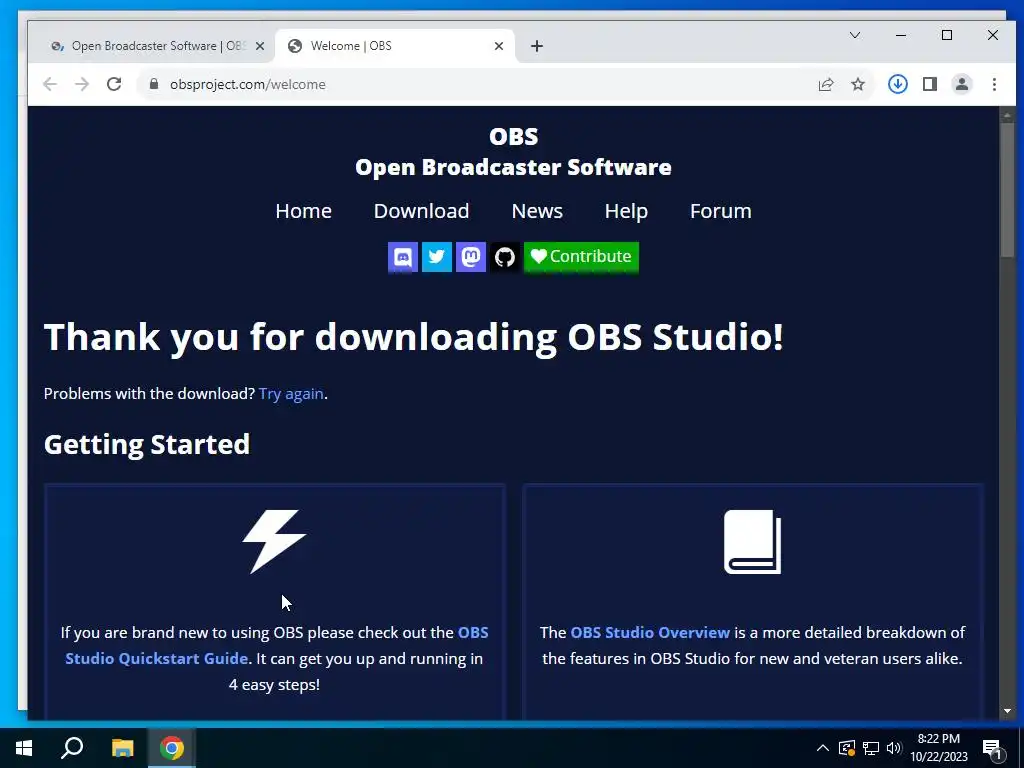Open the Chrome three-dot menu
This screenshot has width=1024, height=768.
point(994,84)
